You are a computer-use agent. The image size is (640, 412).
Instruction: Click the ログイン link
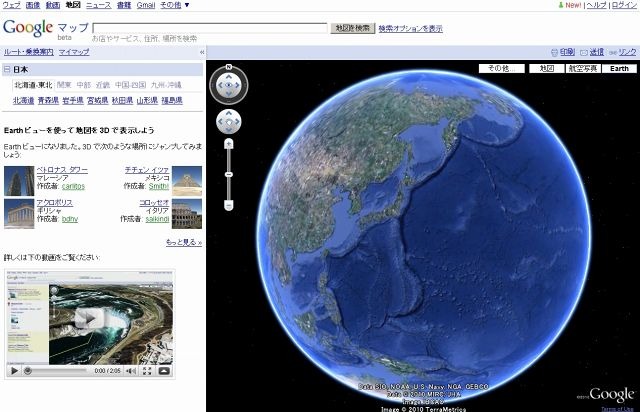624,5
